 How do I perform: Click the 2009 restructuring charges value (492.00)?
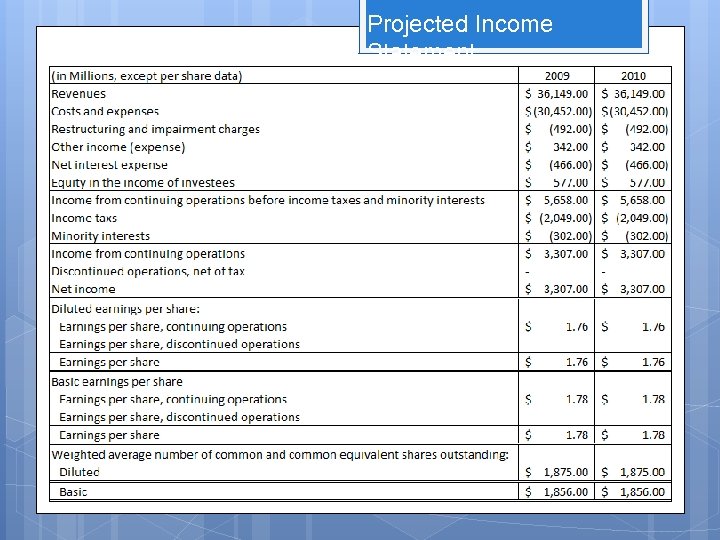click(x=570, y=129)
